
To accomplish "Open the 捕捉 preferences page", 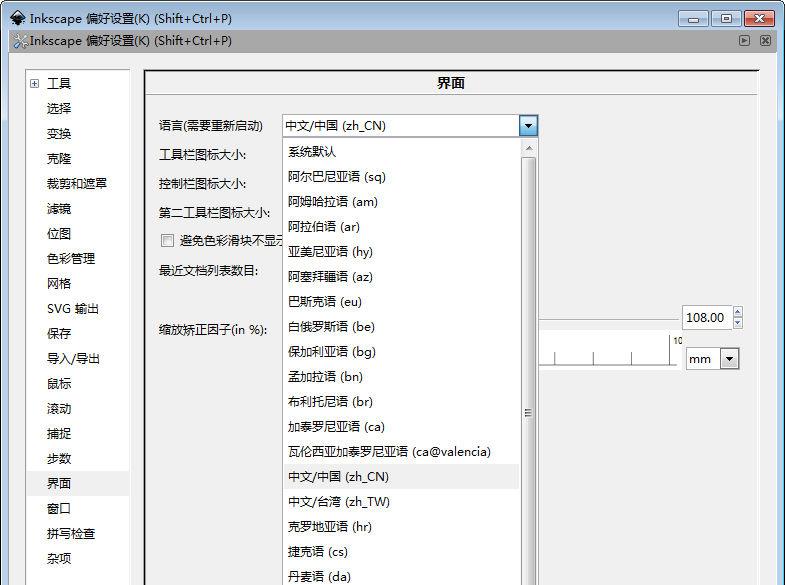I will [x=59, y=433].
